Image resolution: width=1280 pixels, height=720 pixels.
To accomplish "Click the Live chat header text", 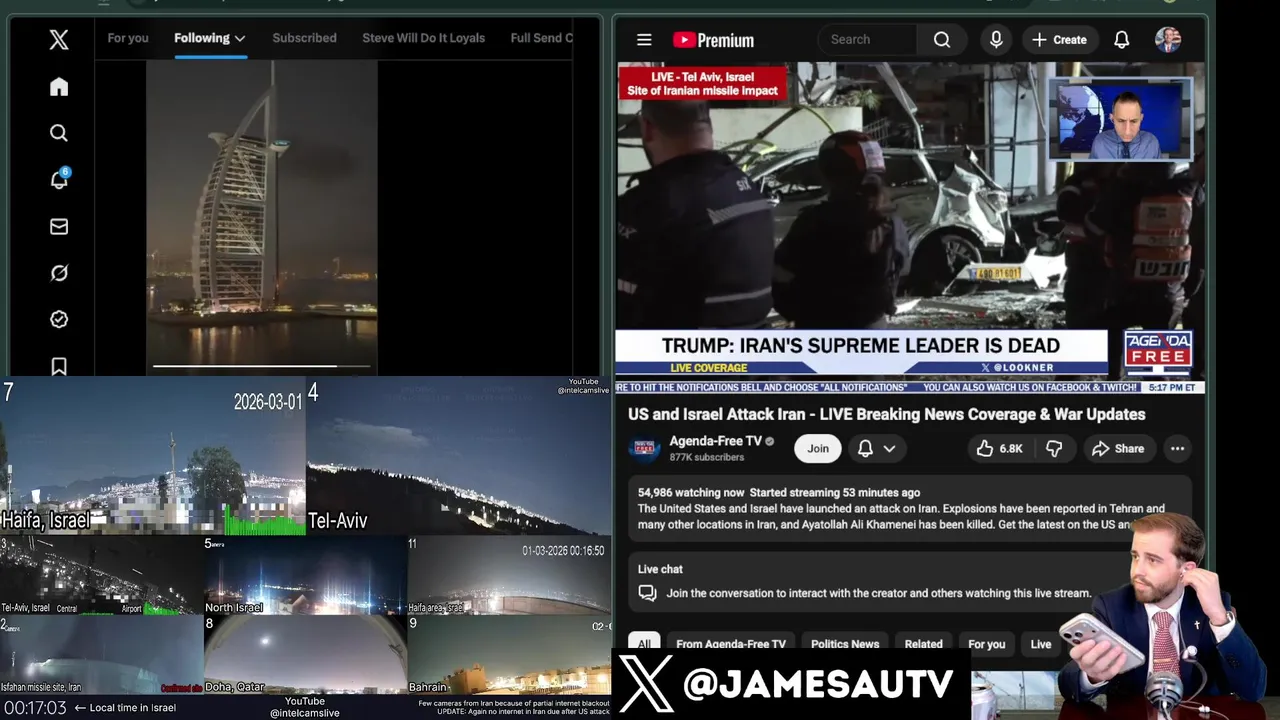I will pyautogui.click(x=660, y=569).
